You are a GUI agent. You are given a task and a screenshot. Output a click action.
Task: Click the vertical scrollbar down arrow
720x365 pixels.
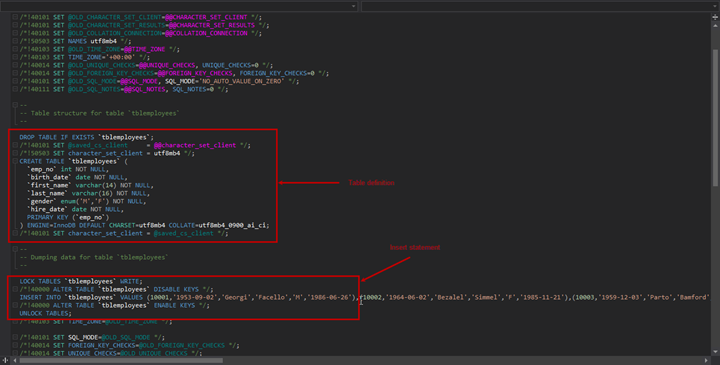click(715, 352)
